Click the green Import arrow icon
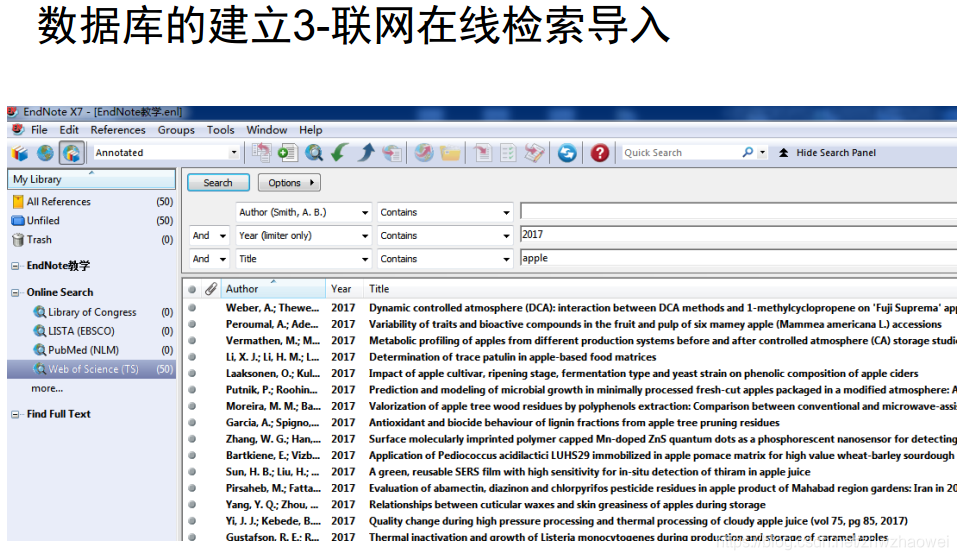958x560 pixels. click(x=340, y=153)
